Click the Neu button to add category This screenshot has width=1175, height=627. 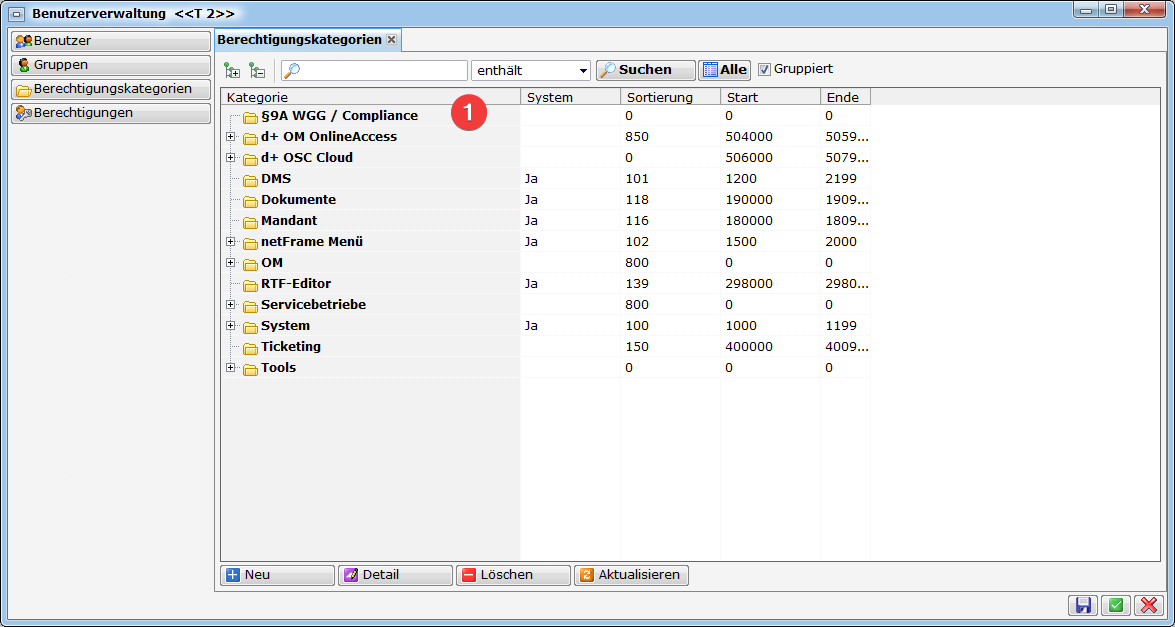(277, 575)
